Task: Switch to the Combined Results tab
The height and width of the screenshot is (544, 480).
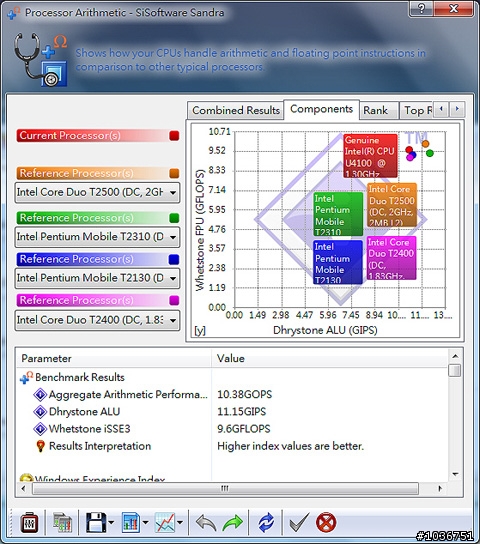Action: coord(236,110)
